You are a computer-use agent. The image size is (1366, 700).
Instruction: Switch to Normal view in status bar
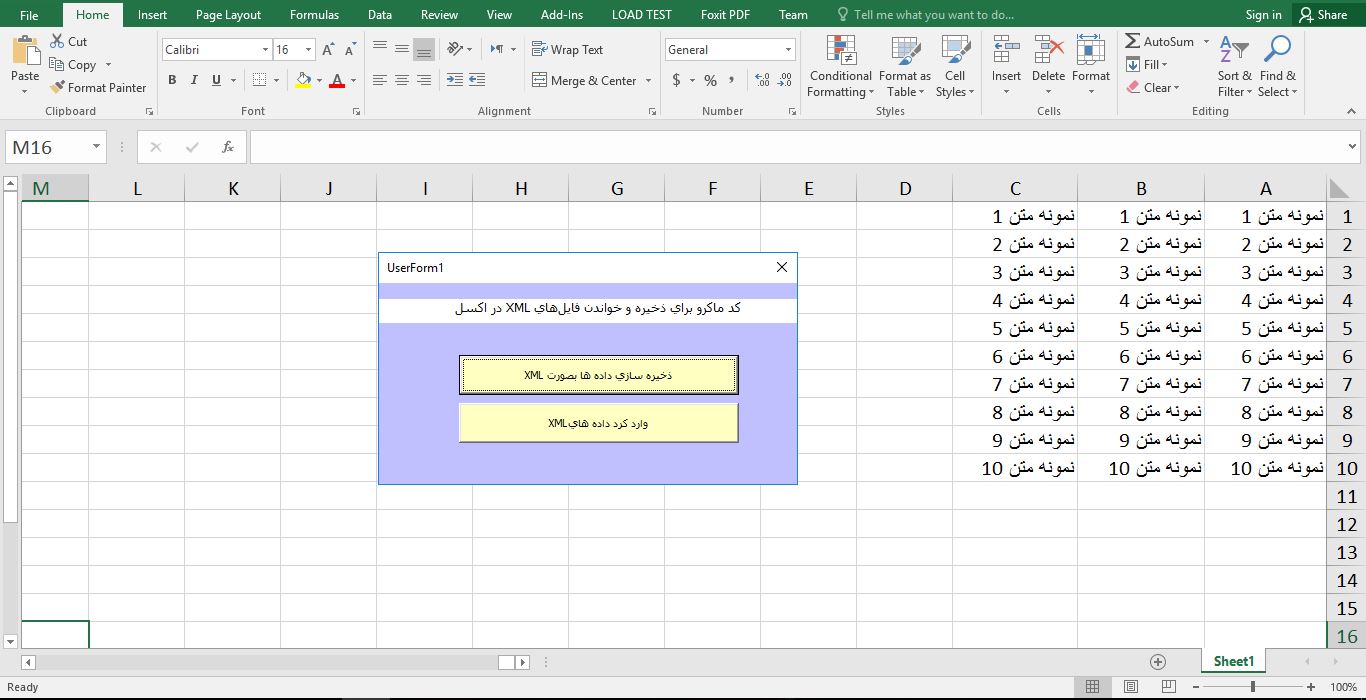[1092, 687]
